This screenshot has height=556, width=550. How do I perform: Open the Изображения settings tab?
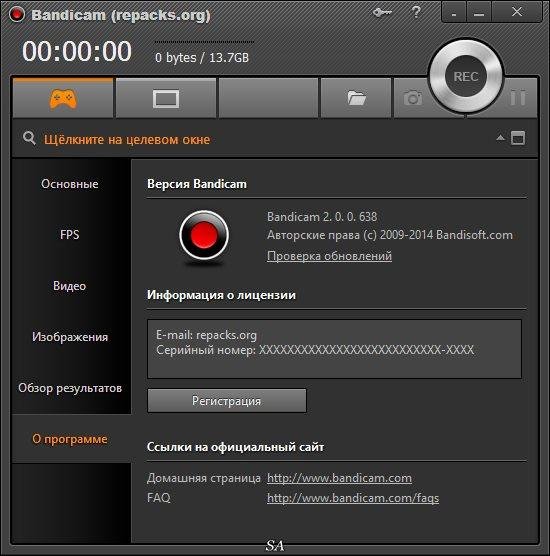pyautogui.click(x=70, y=337)
